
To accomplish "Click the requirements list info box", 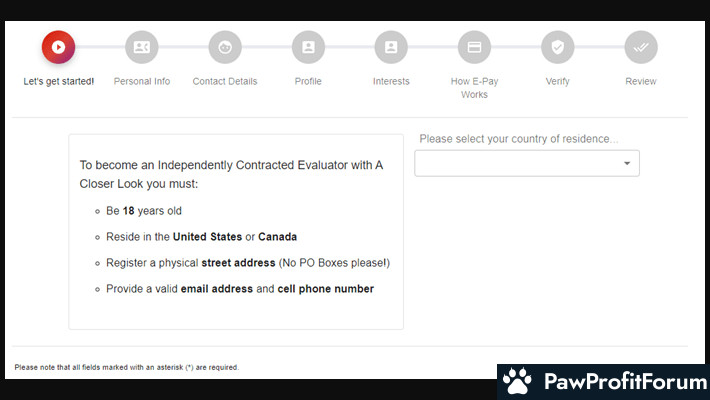I will pos(236,231).
